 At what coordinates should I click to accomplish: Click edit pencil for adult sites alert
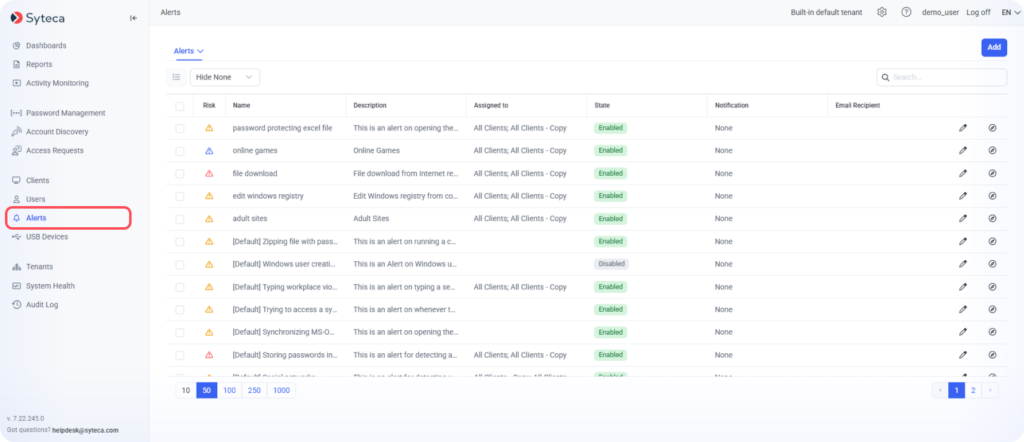[x=963, y=218]
